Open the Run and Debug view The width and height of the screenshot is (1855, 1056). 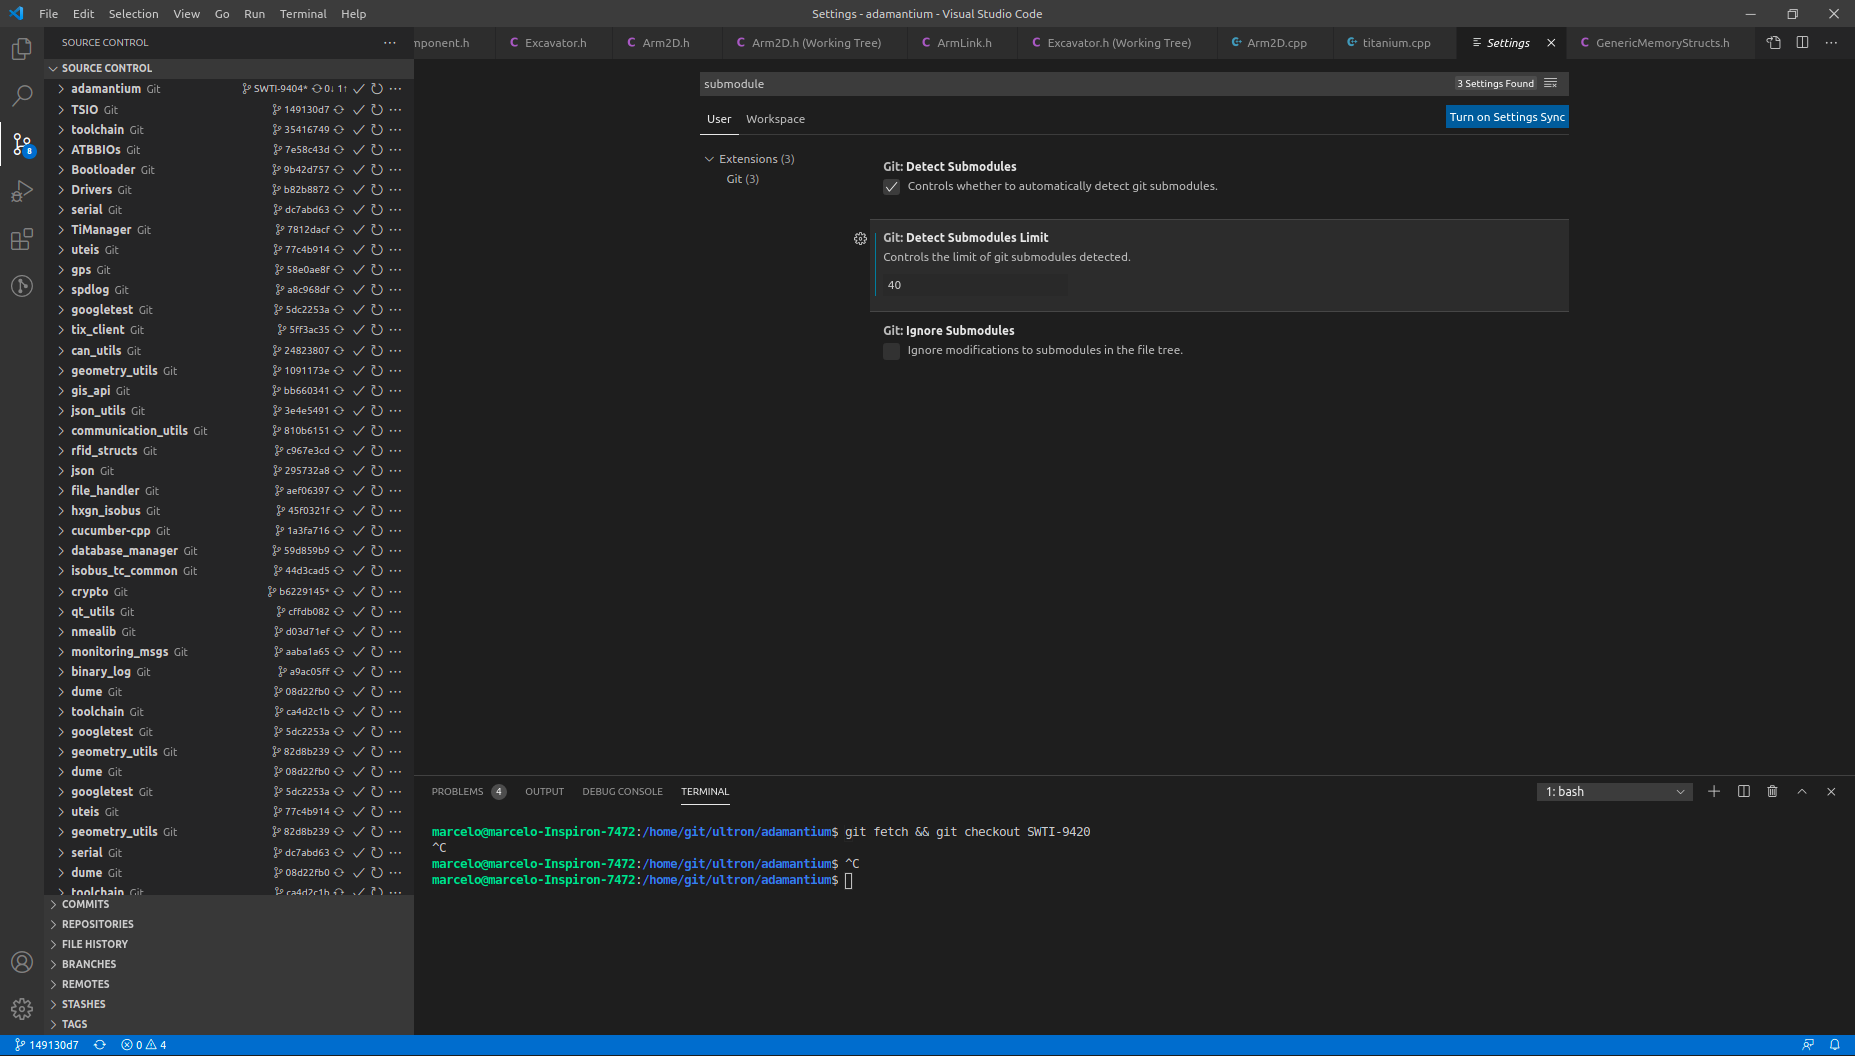point(22,191)
